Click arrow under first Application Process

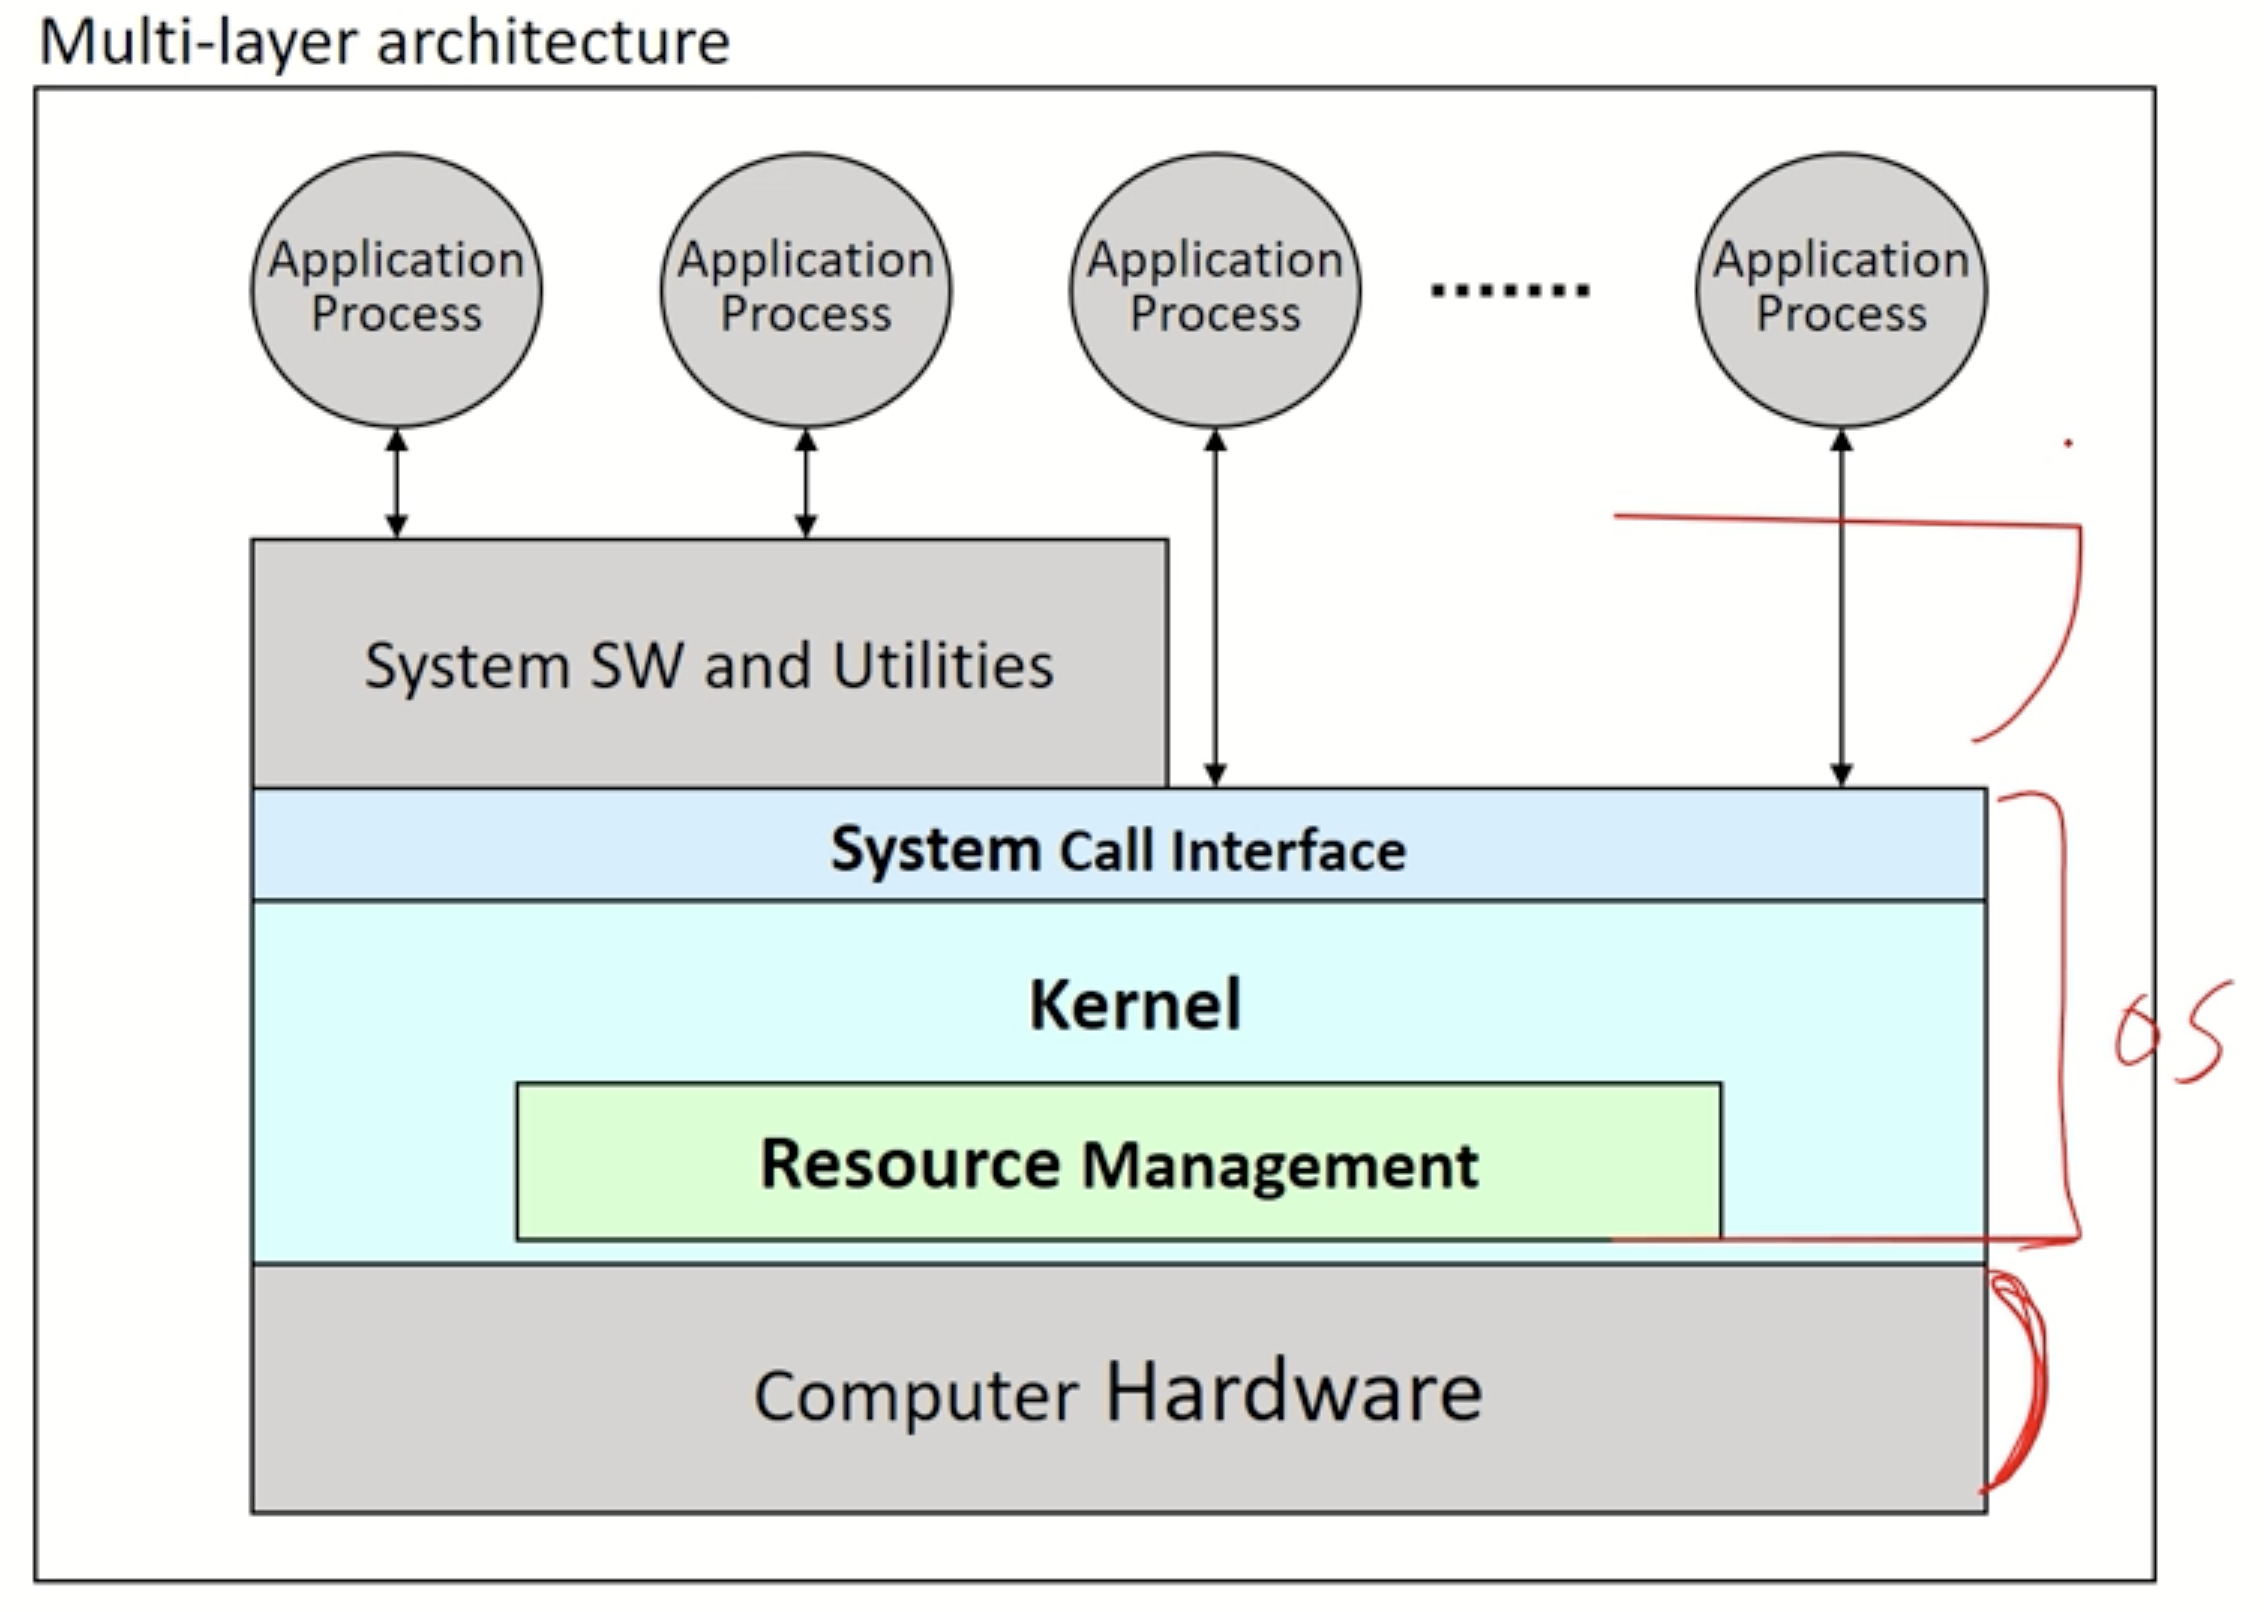pos(396,483)
